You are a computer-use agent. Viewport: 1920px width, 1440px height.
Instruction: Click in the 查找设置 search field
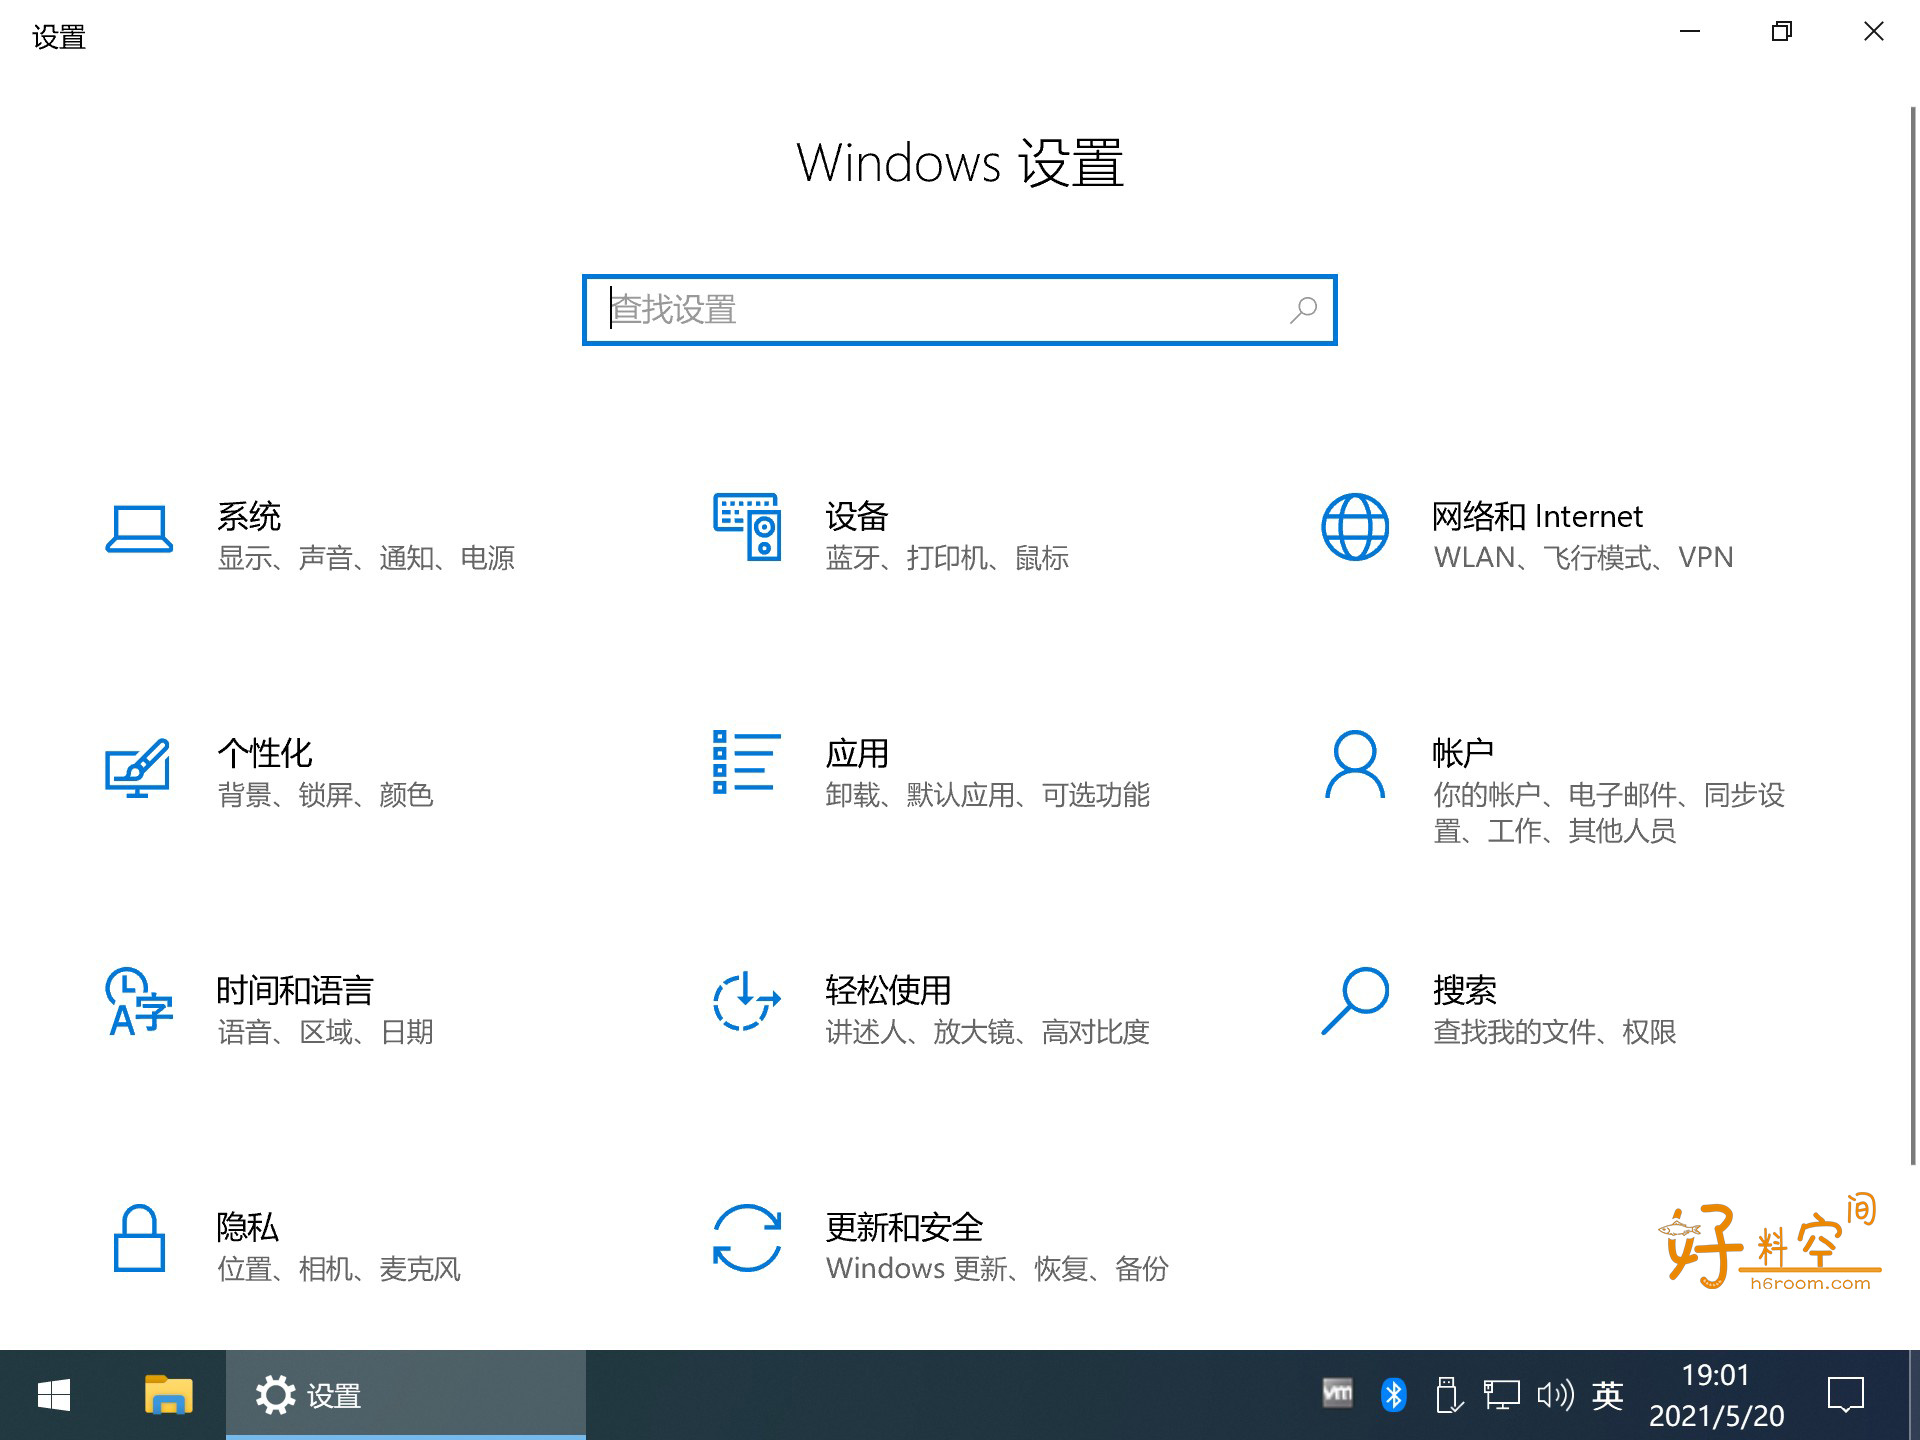960,310
